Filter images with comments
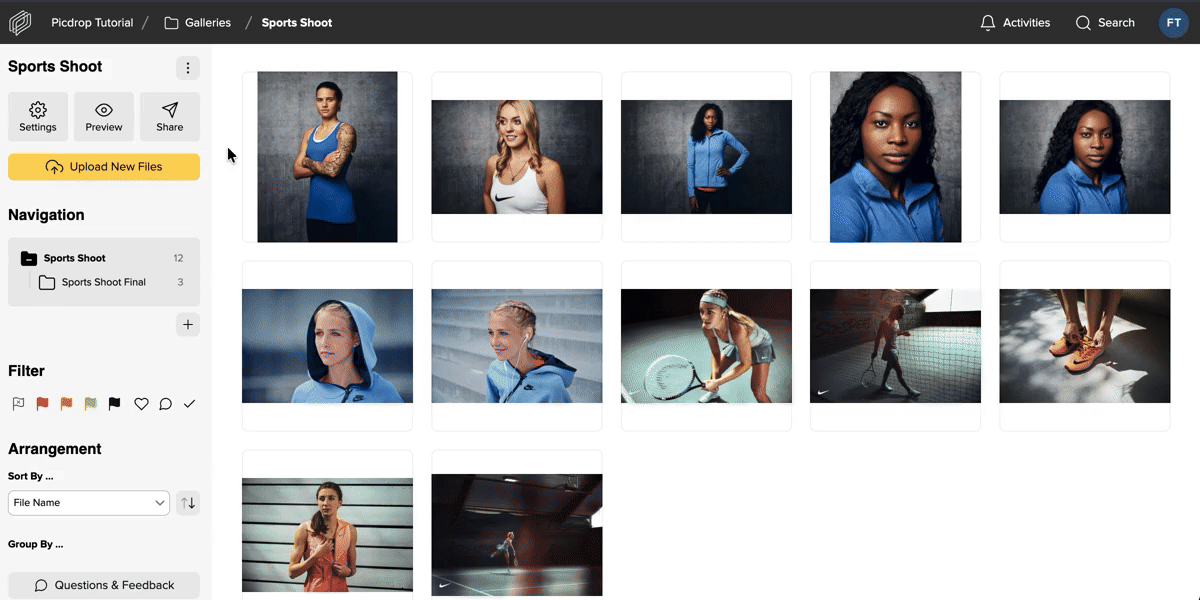The height and width of the screenshot is (600, 1200). [165, 404]
